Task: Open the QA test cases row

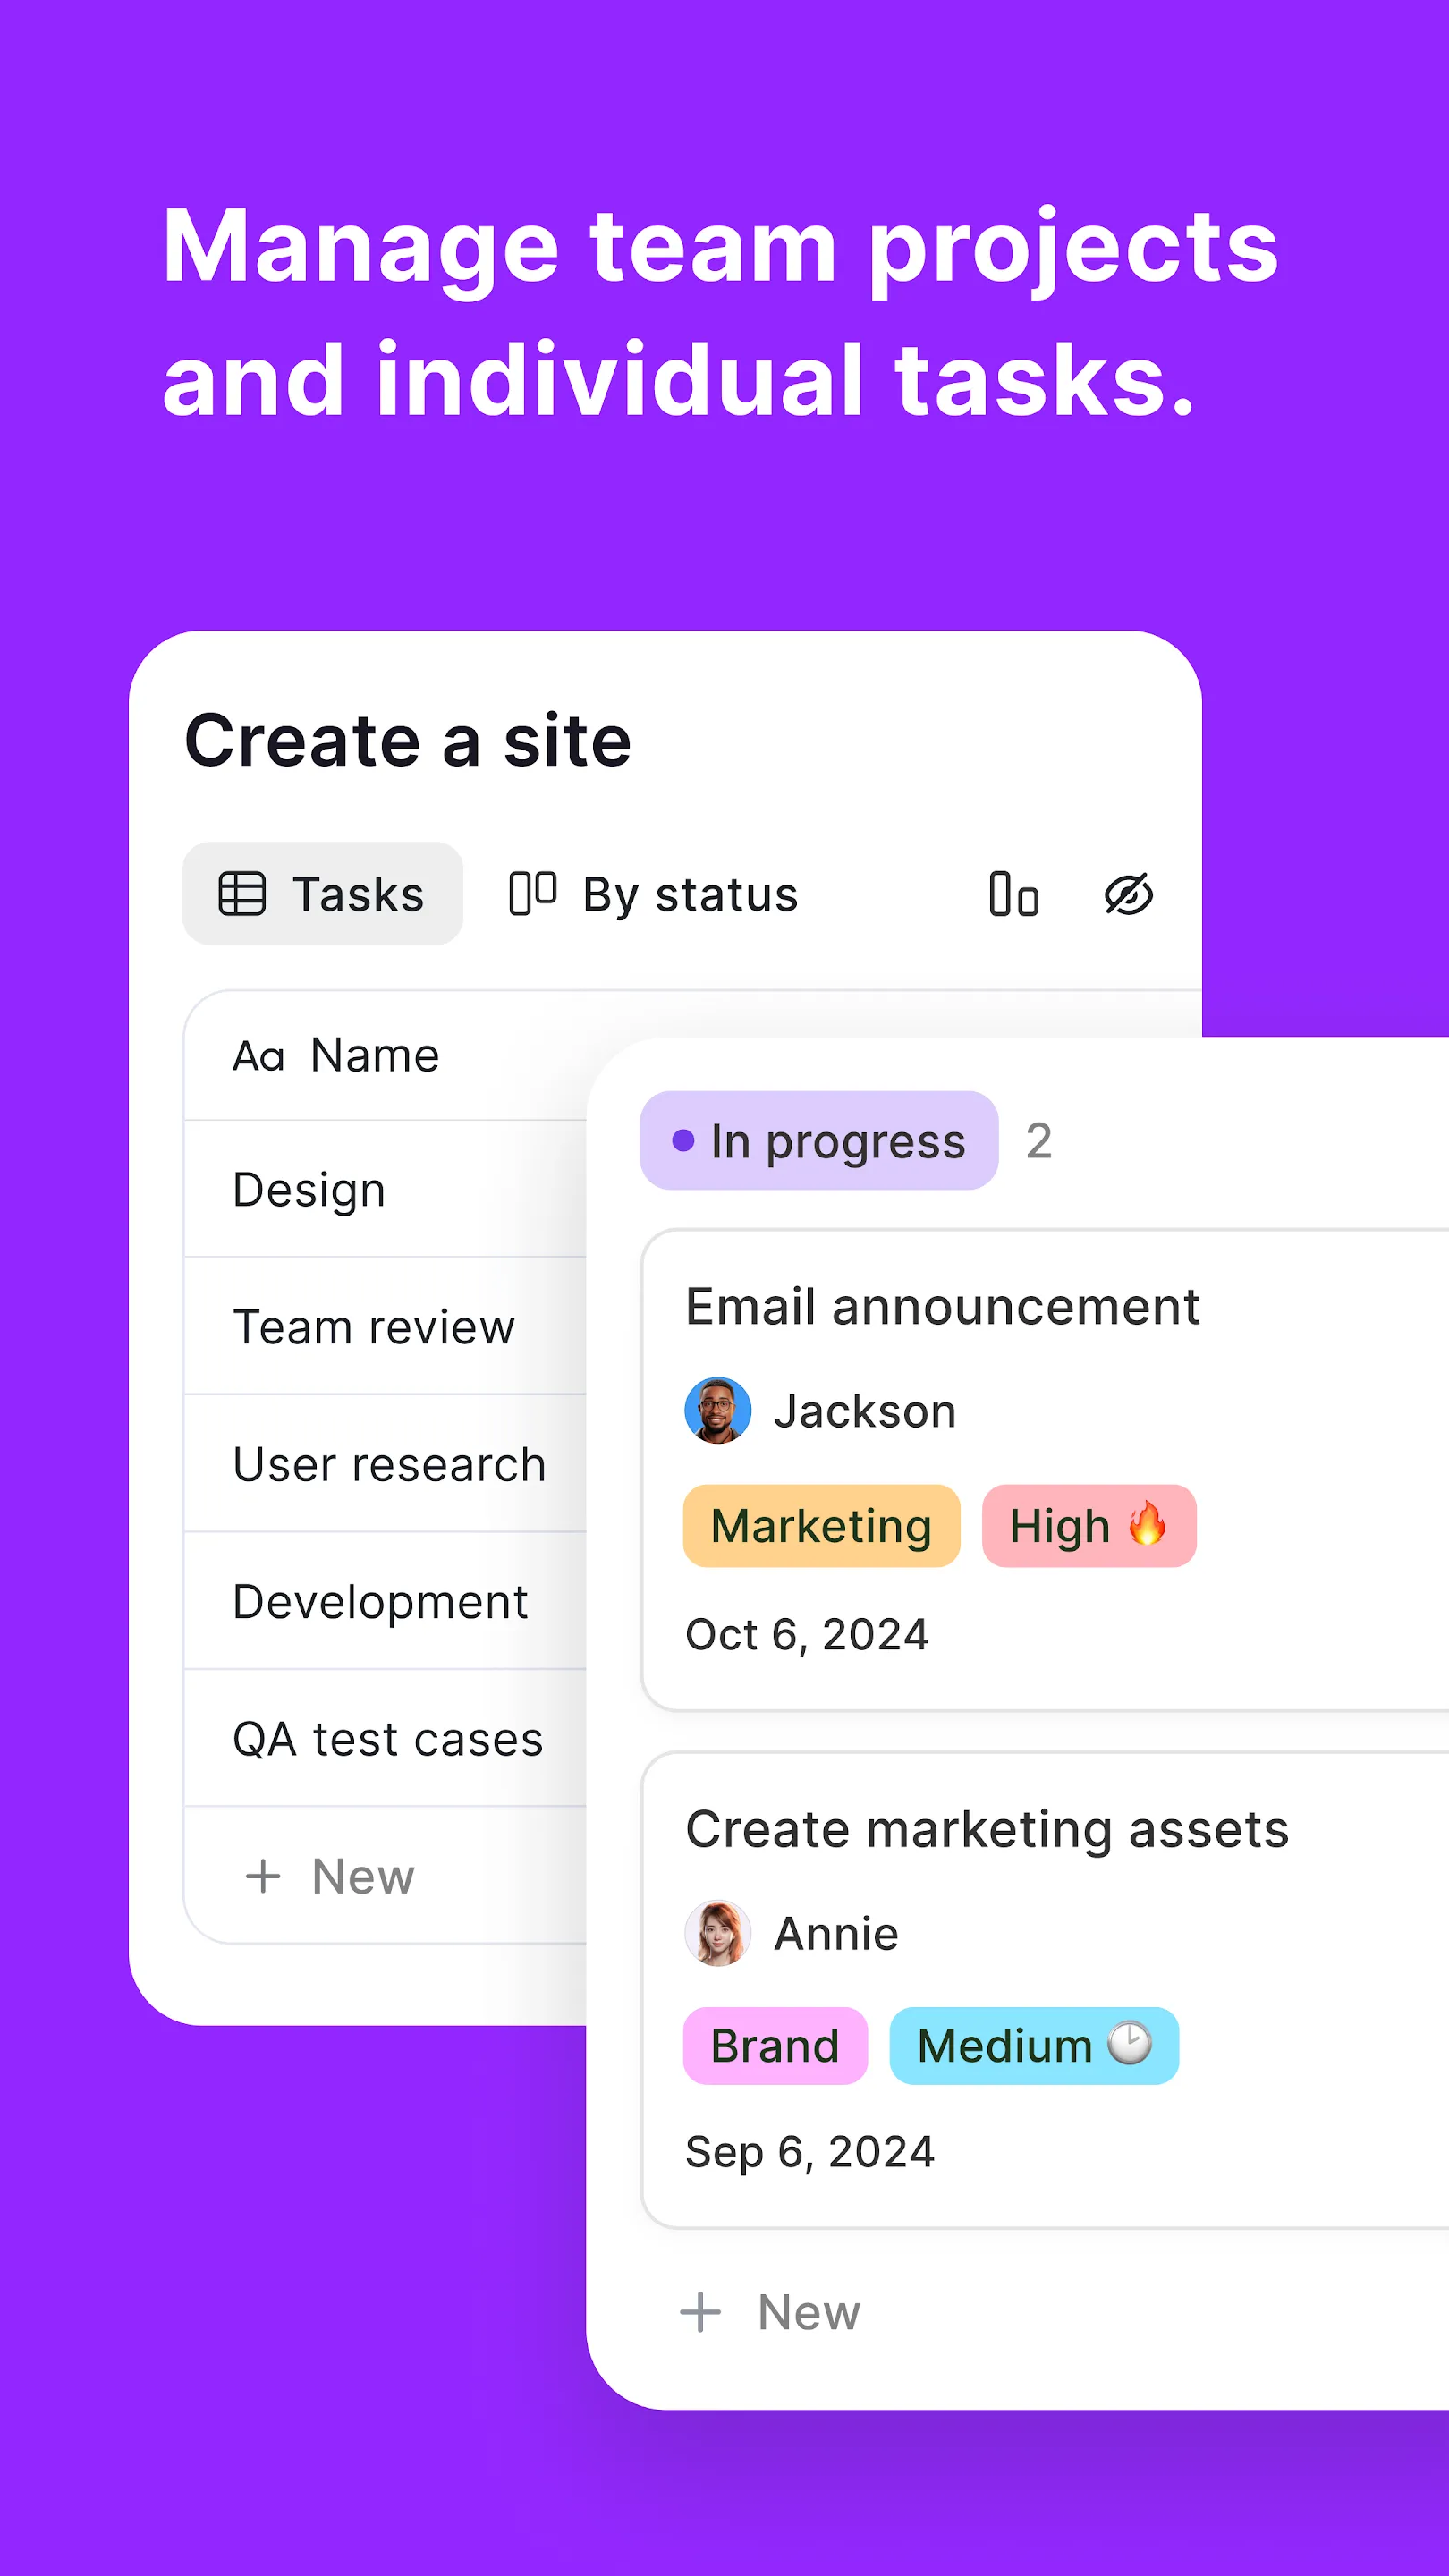Action: (386, 1738)
